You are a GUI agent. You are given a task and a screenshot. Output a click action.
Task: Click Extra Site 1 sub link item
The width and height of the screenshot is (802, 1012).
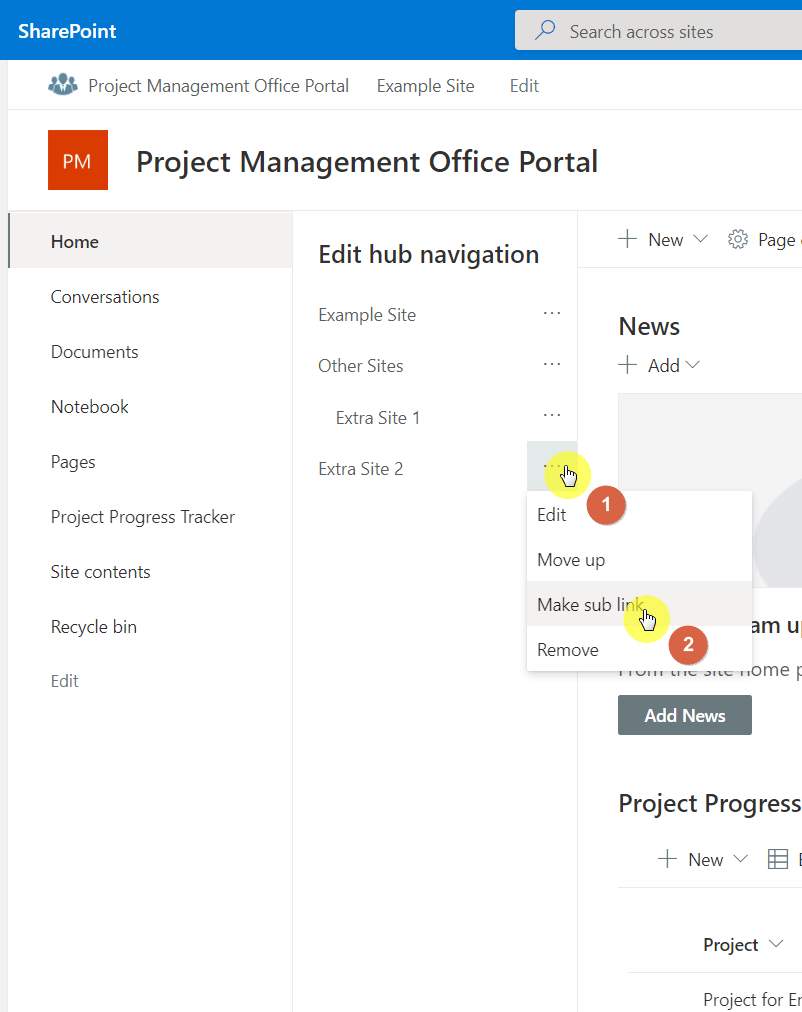click(378, 418)
